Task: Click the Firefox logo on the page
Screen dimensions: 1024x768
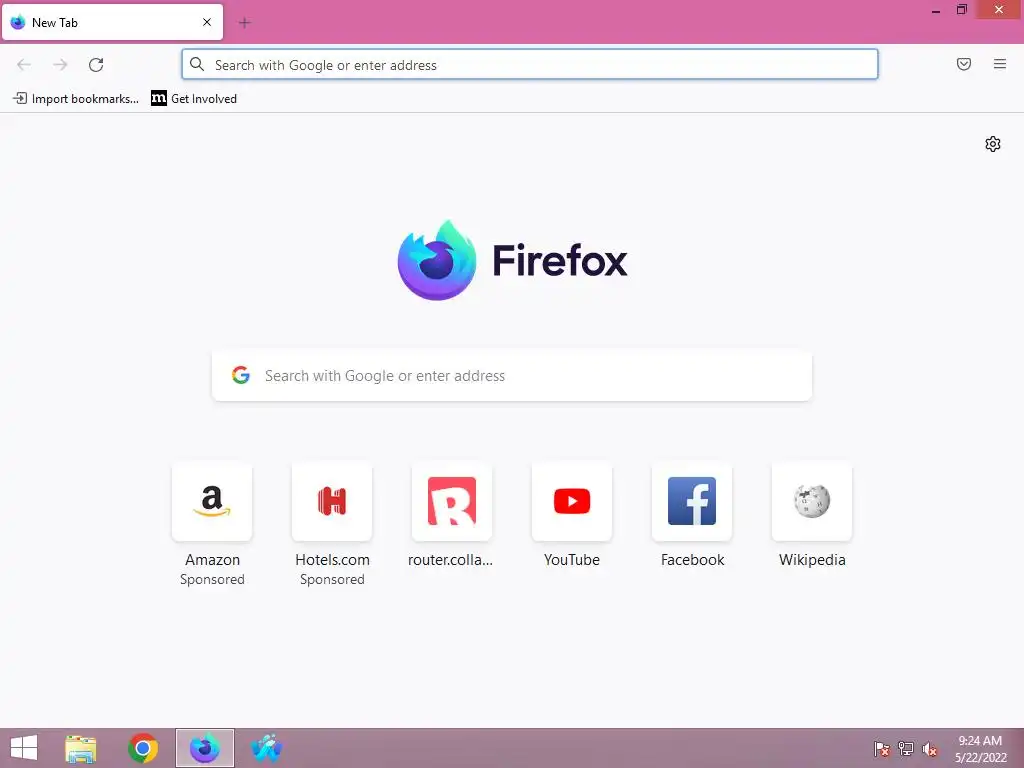Action: [437, 261]
